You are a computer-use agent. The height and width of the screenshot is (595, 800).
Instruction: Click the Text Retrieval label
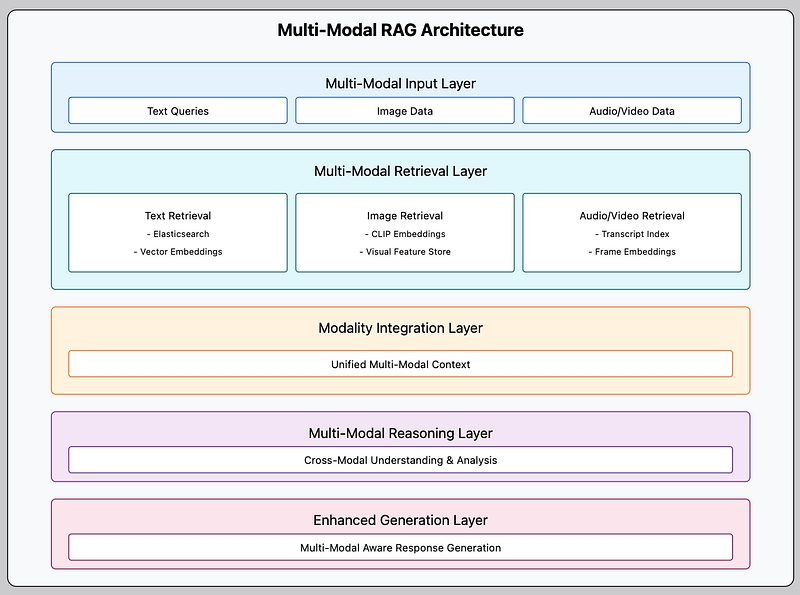[x=178, y=216]
